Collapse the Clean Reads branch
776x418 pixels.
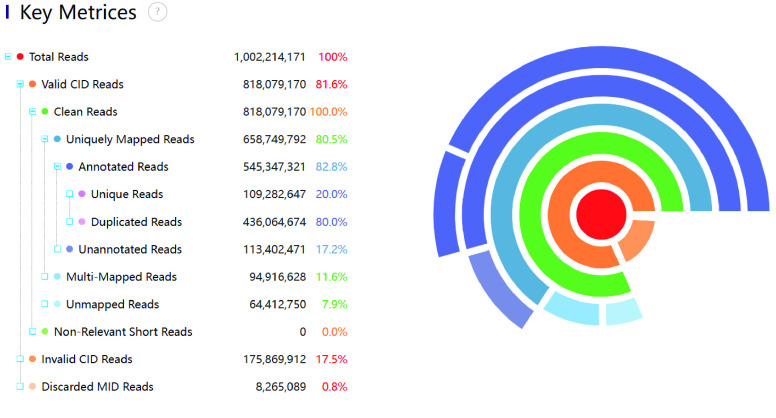[32, 112]
